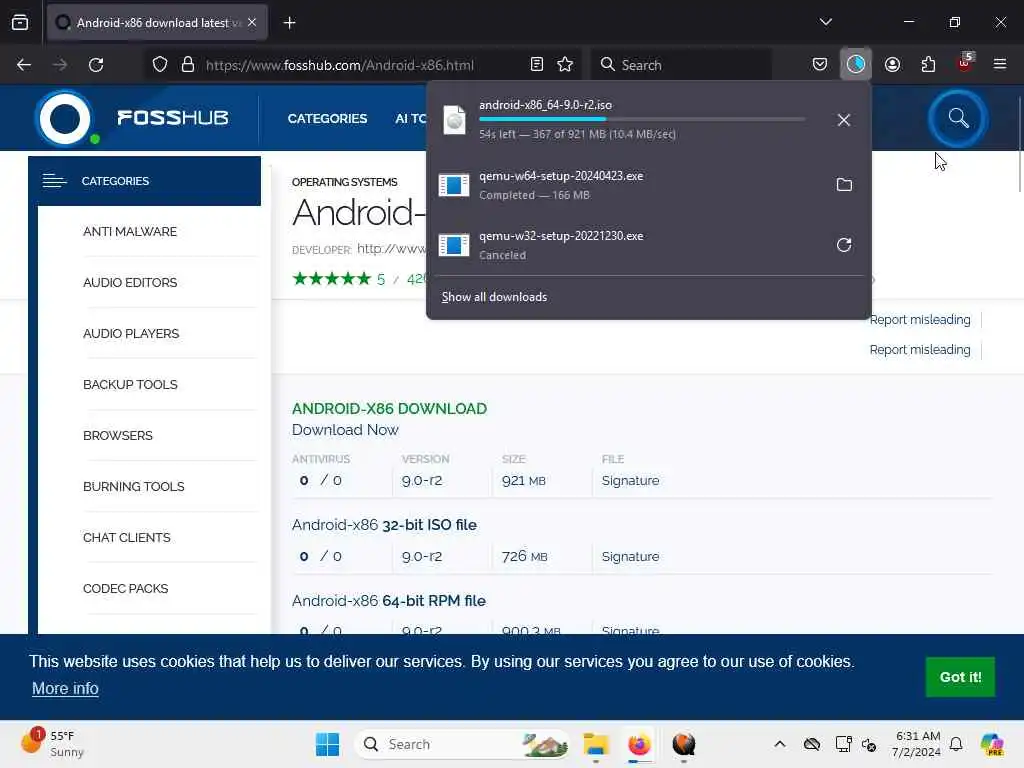Image resolution: width=1024 pixels, height=768 pixels.
Task: Open CATEGORIES in the top navigation
Action: tap(327, 118)
